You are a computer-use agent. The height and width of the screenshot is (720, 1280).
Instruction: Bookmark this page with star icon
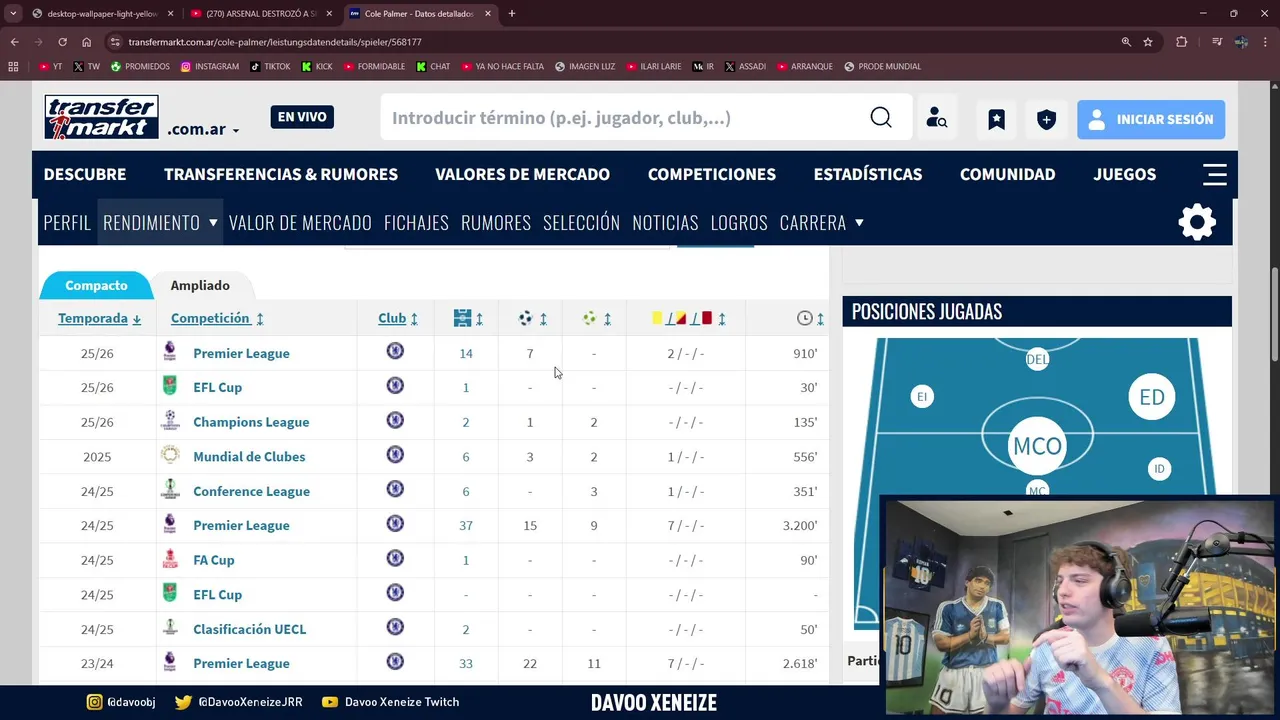pos(1148,42)
